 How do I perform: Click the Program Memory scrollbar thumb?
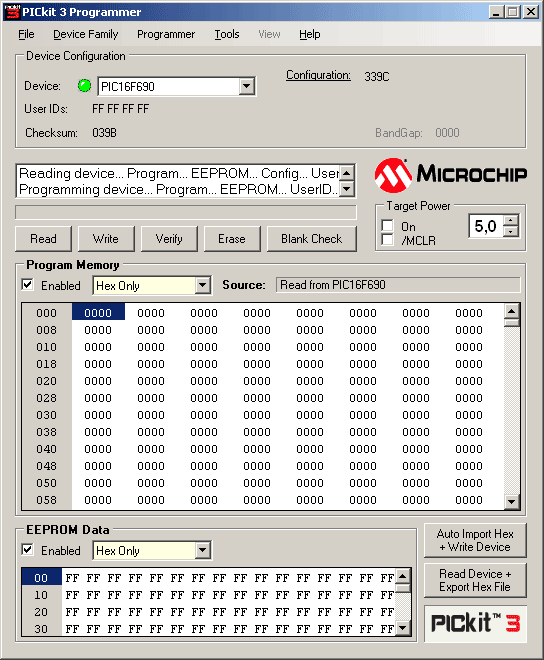coord(512,323)
